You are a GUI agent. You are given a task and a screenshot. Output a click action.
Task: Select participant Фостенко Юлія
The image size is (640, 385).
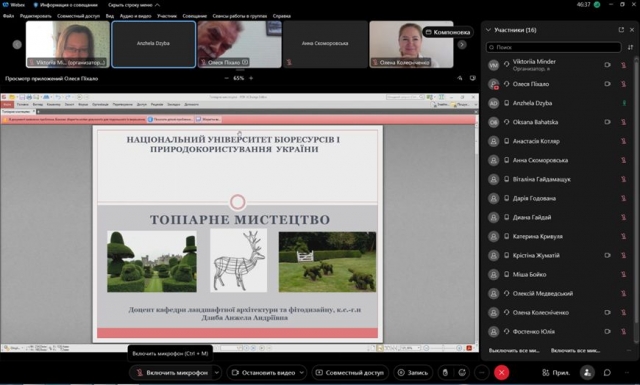(x=557, y=332)
